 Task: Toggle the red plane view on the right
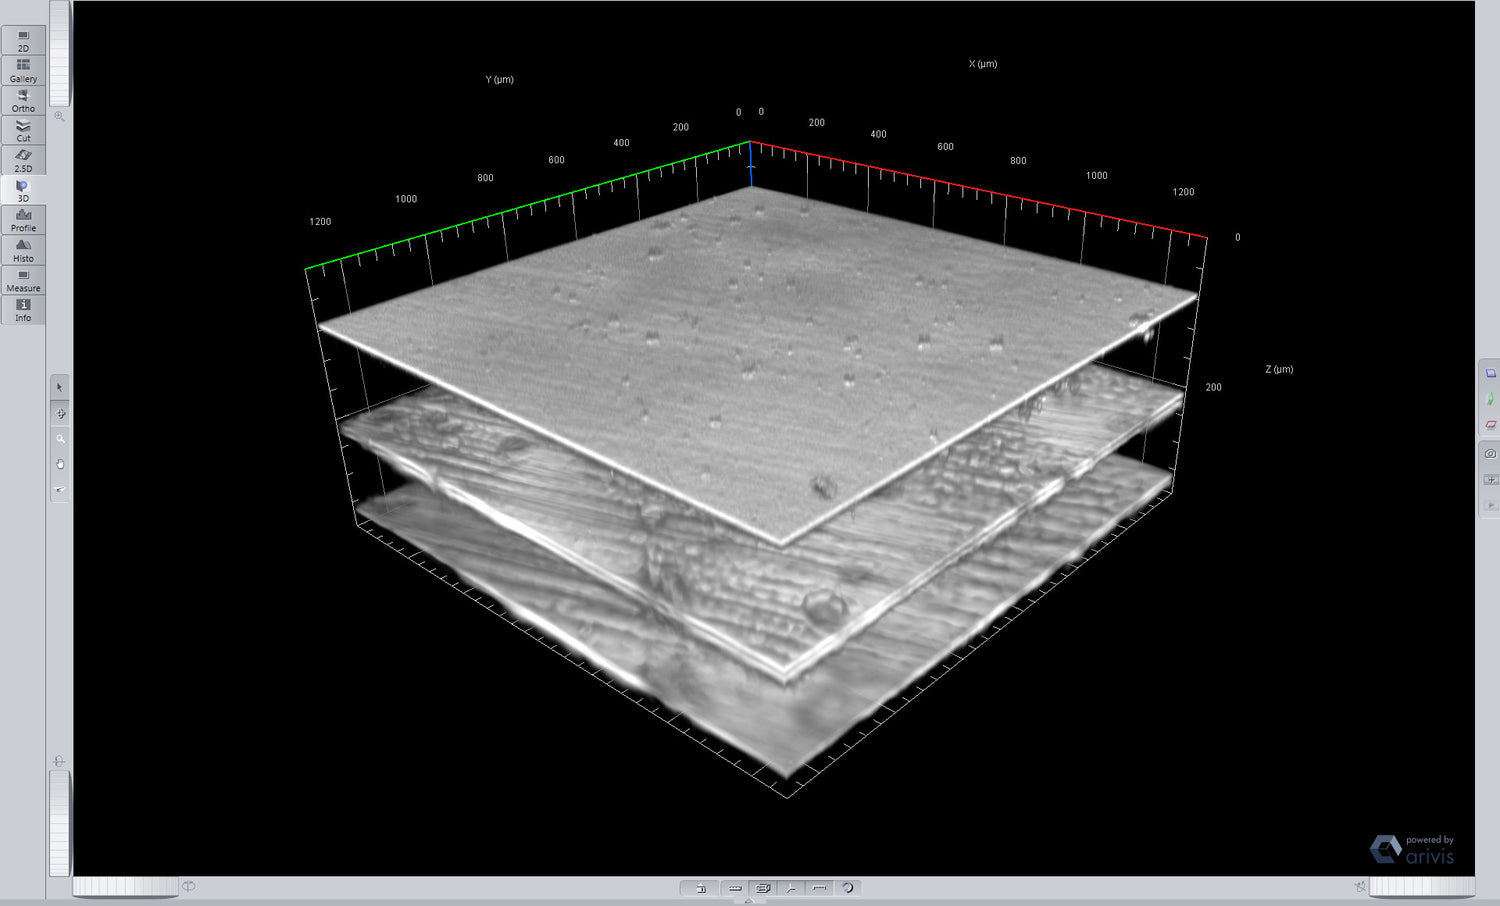tap(1490, 424)
